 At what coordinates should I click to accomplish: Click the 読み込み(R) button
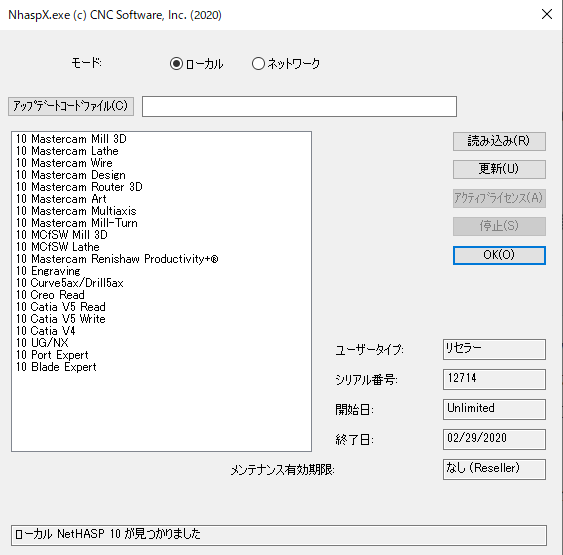point(499,141)
